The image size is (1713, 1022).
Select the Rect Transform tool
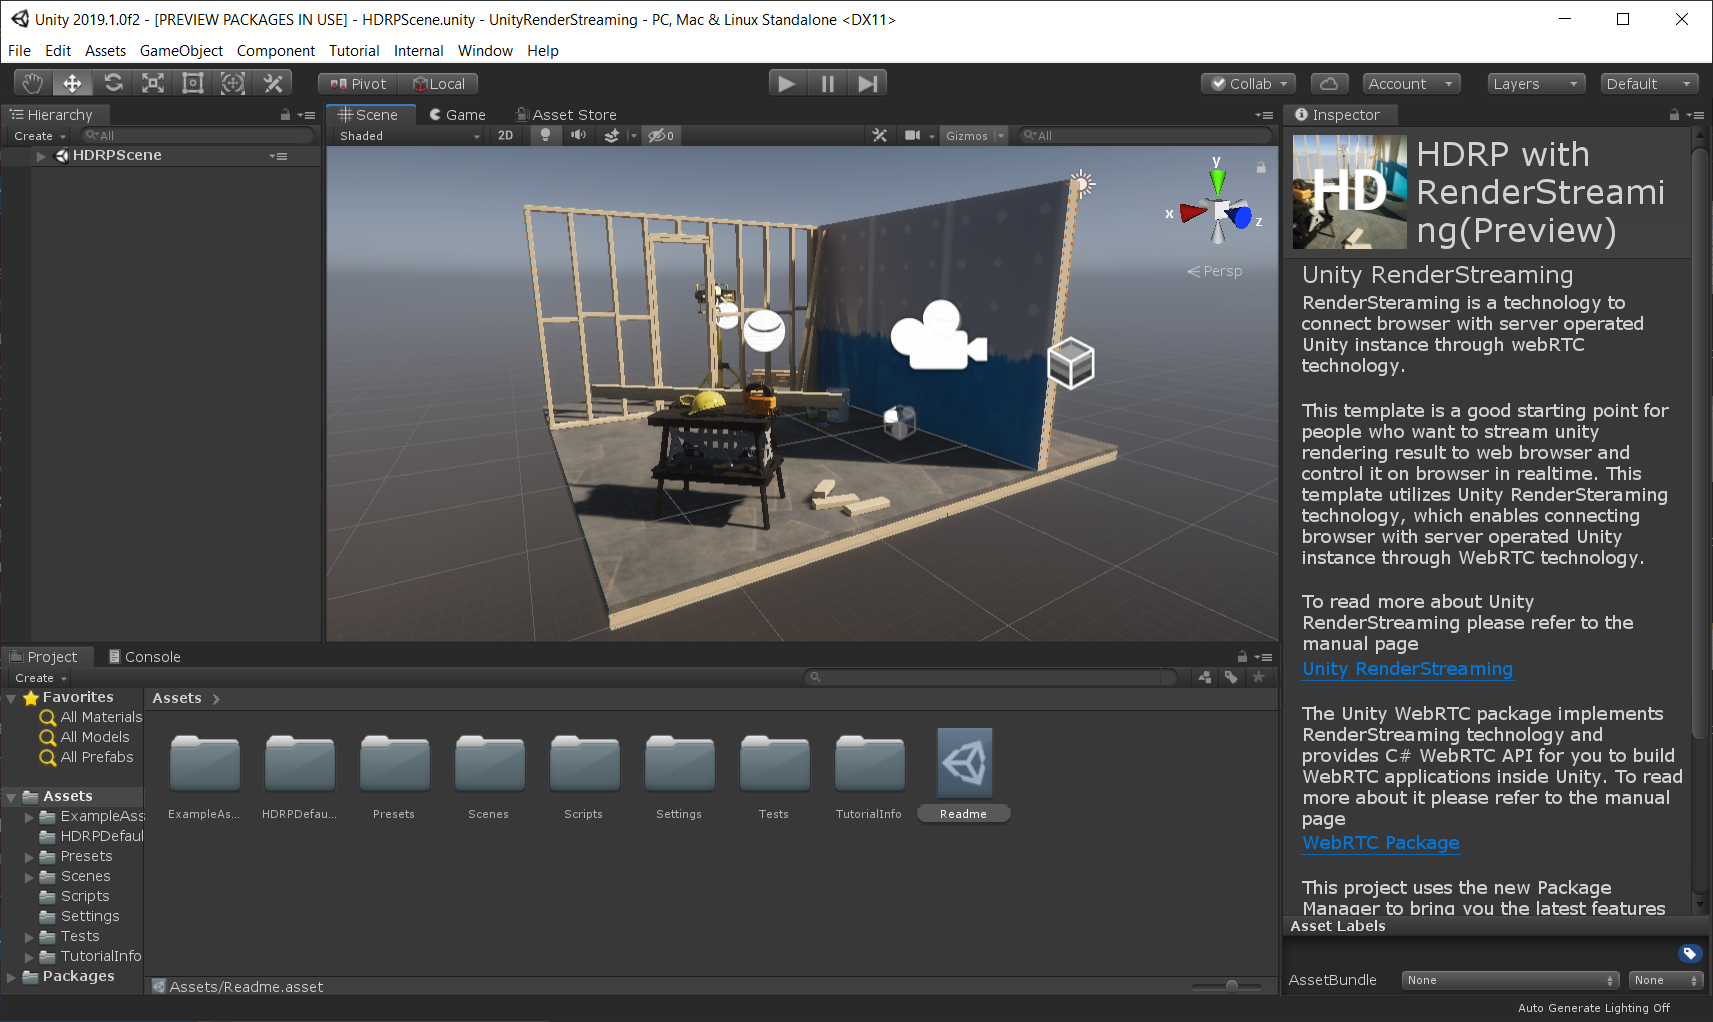click(x=193, y=83)
